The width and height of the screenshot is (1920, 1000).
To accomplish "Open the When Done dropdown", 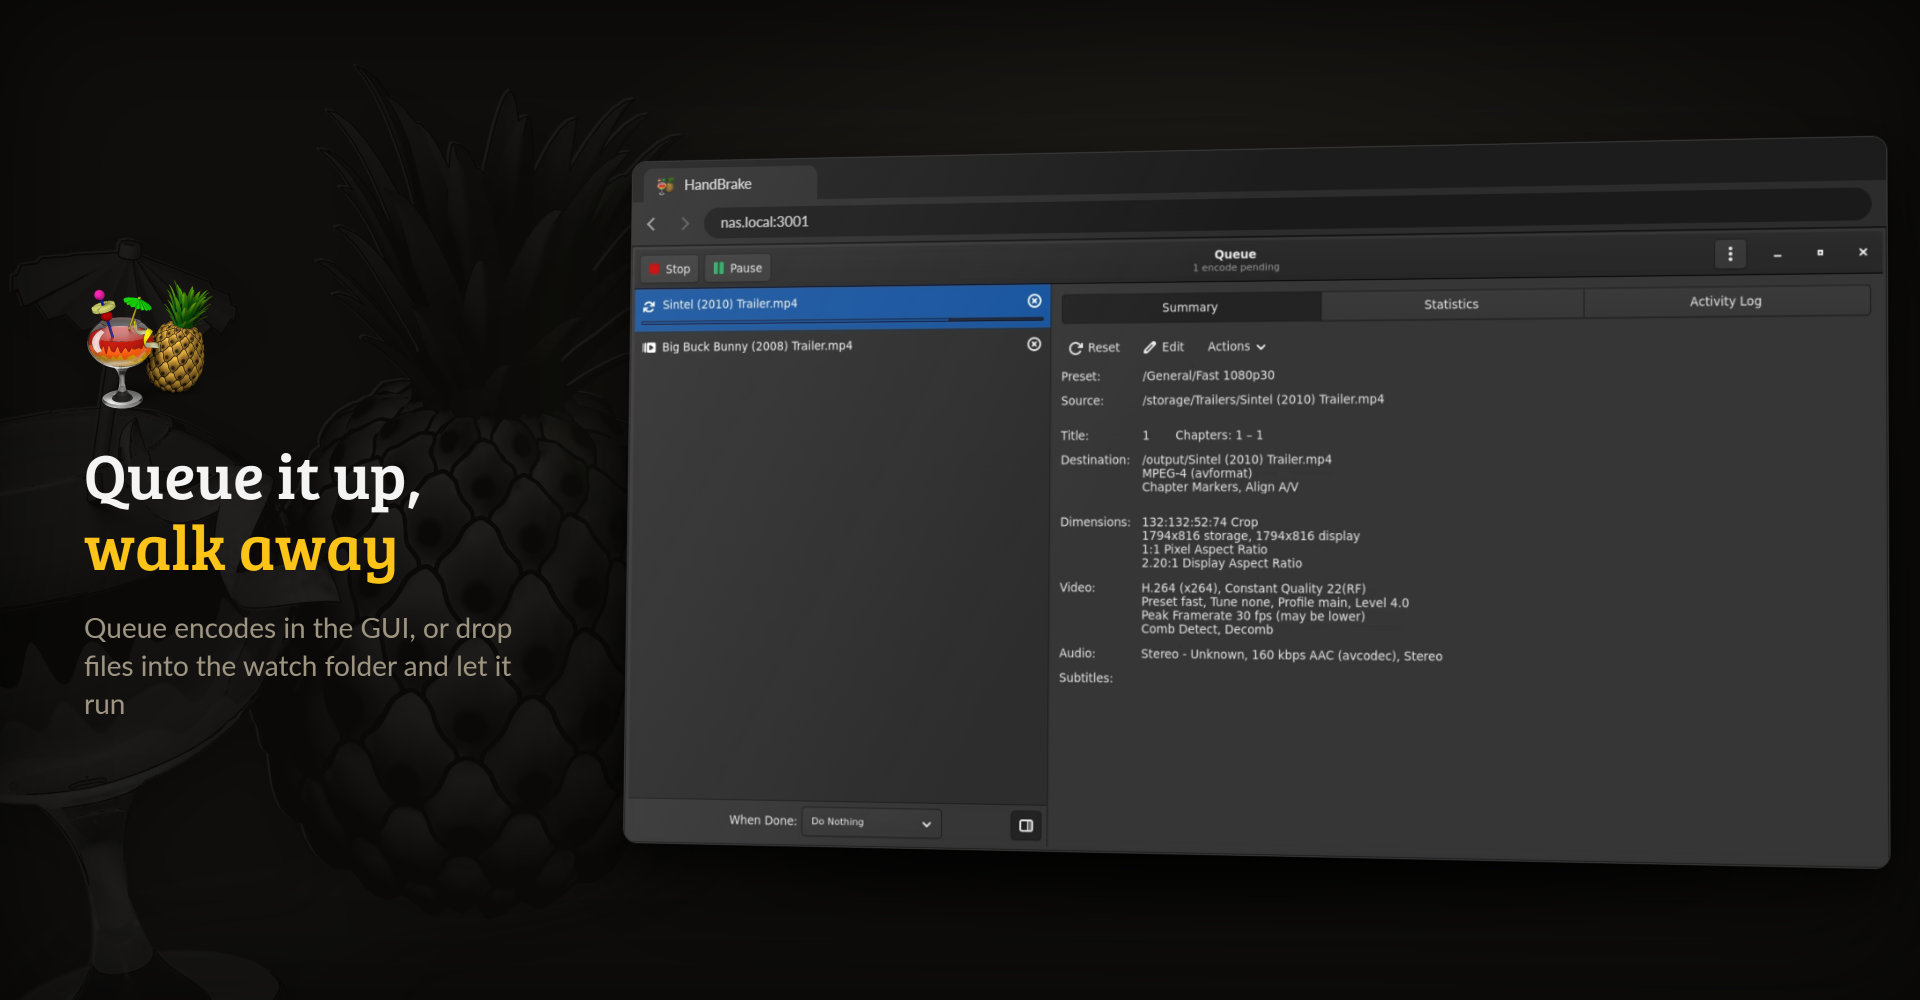I will 871,822.
